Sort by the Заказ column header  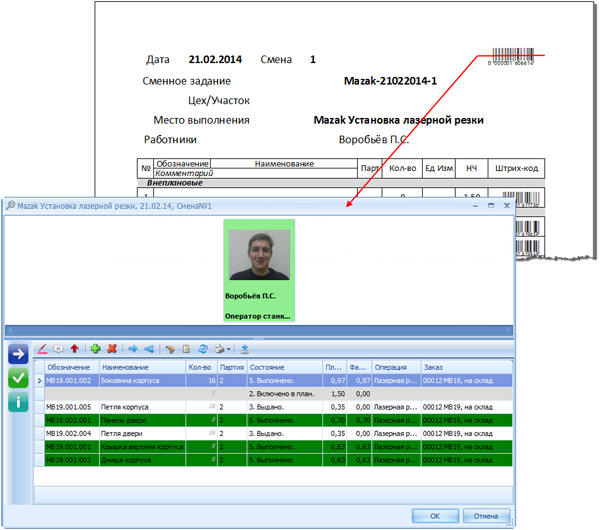466,367
